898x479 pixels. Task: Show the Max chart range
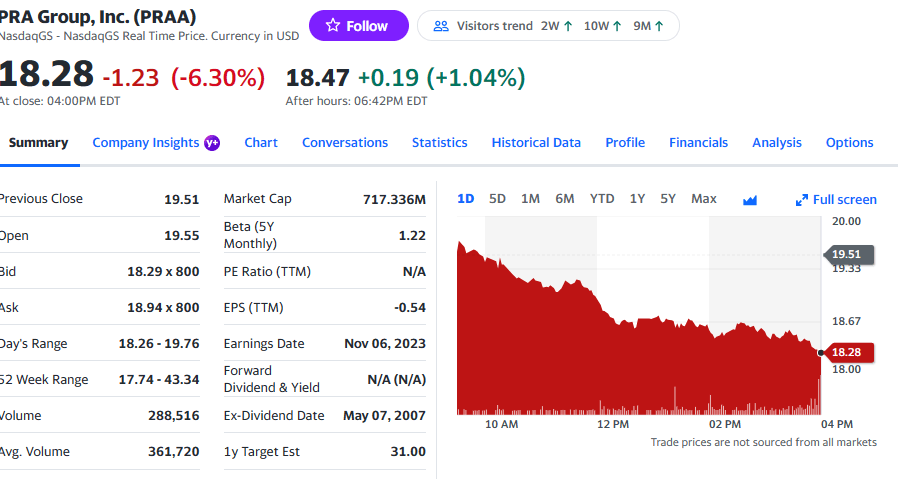[x=704, y=199]
